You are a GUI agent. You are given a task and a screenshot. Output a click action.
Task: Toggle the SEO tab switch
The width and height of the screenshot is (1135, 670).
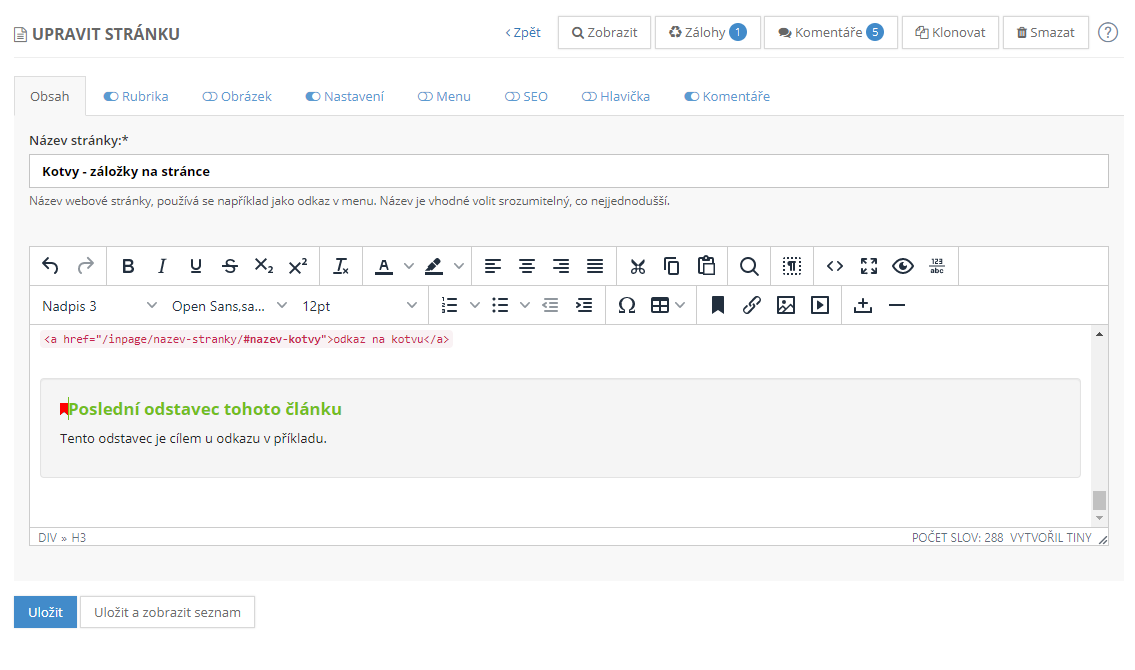tap(512, 97)
